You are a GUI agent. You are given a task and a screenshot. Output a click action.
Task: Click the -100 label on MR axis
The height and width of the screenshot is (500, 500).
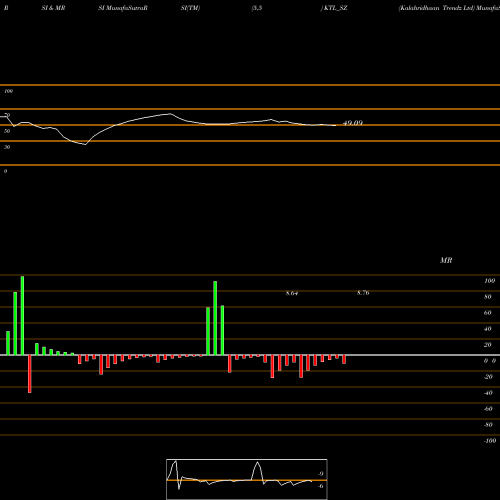pyautogui.click(x=490, y=441)
